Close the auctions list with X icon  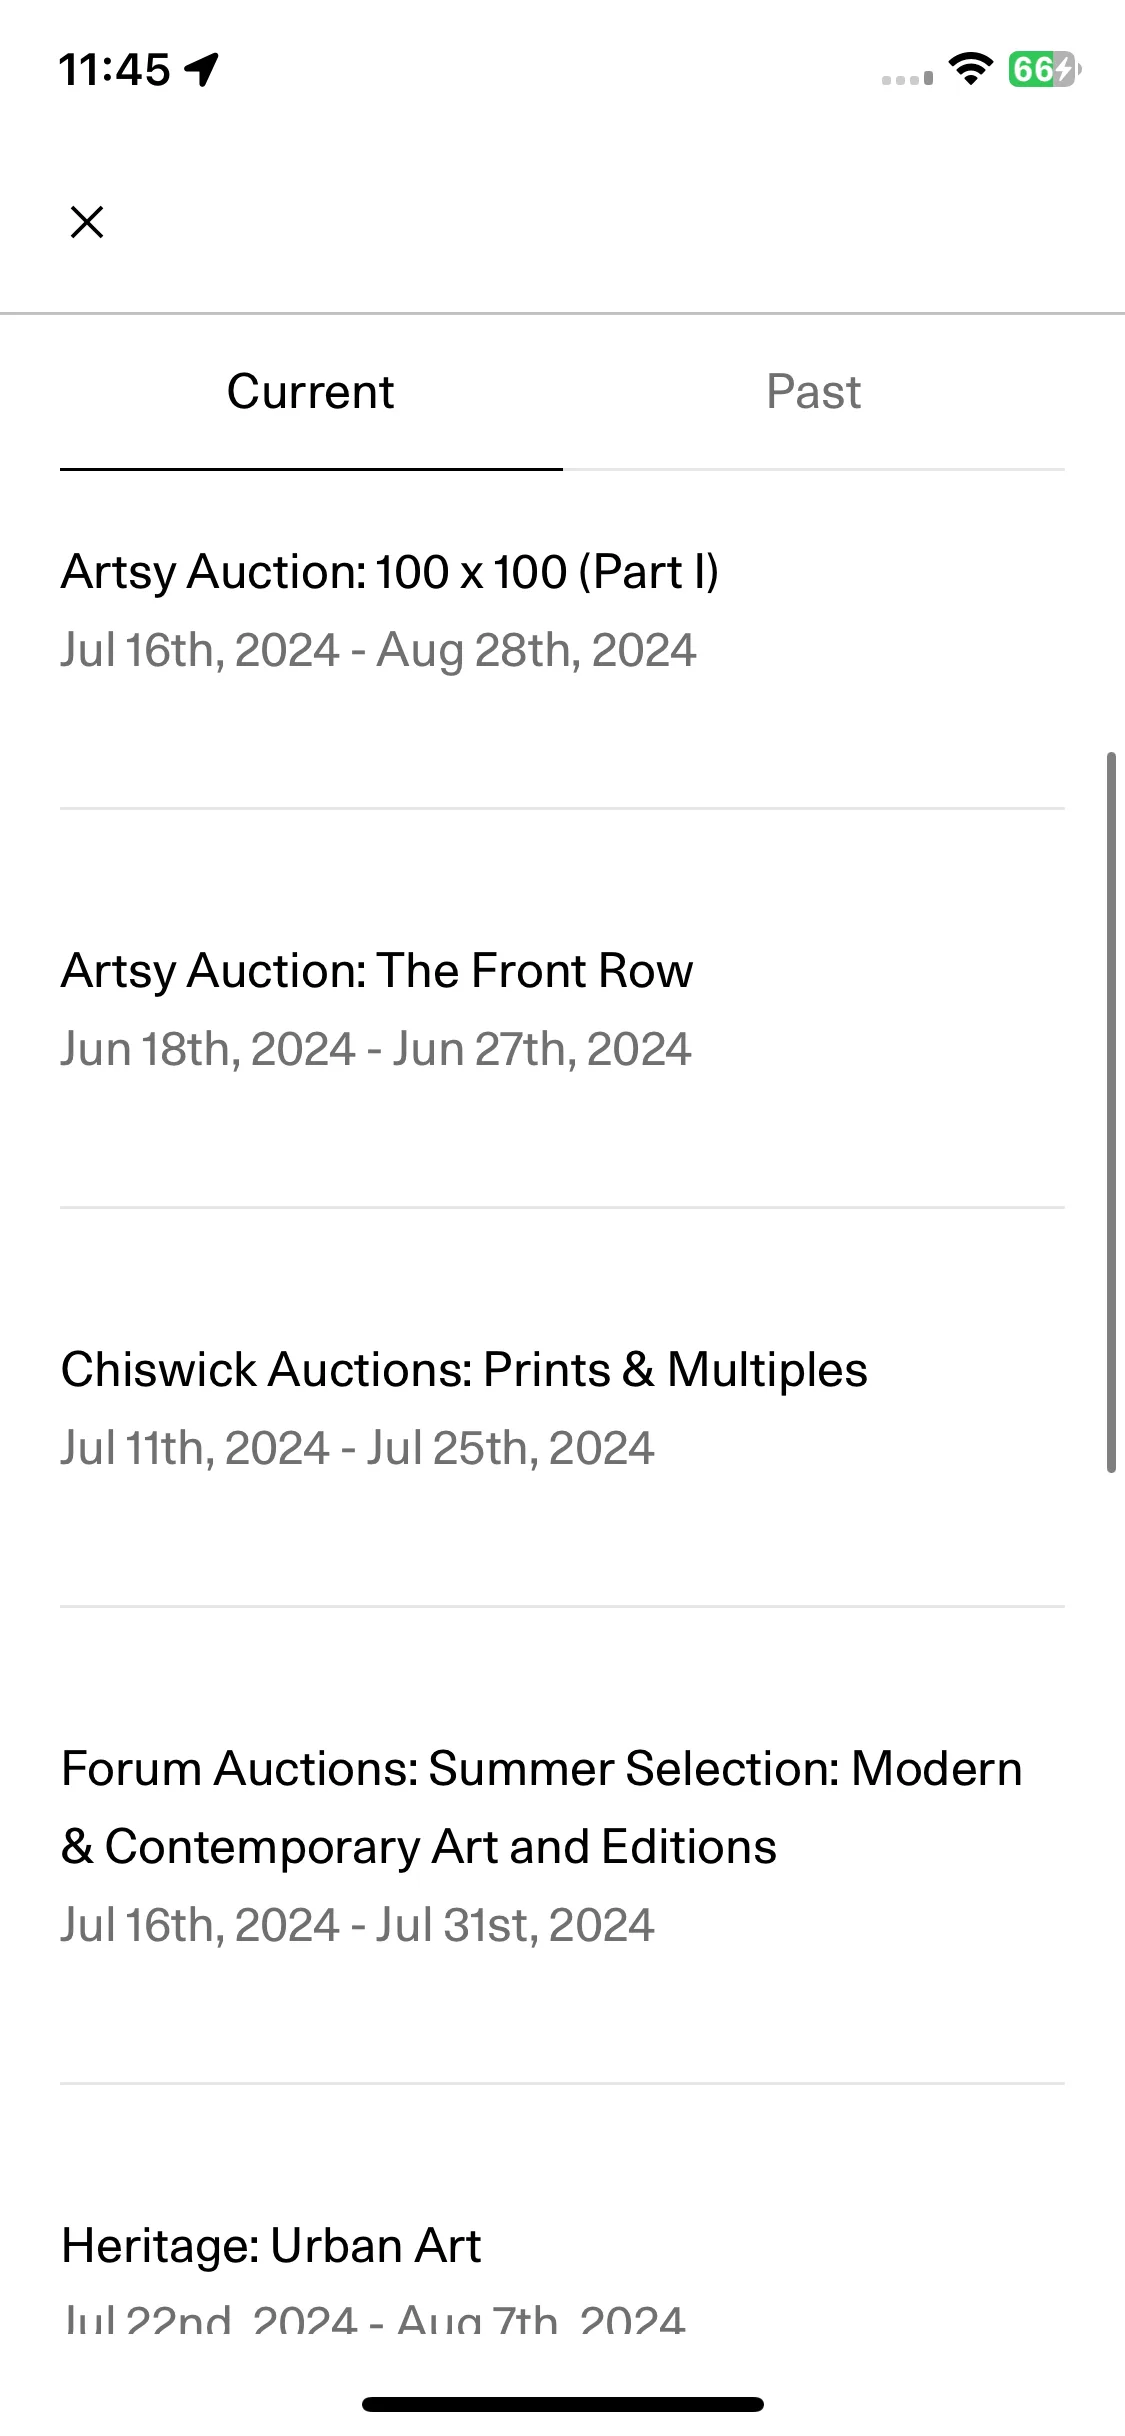coord(87,222)
